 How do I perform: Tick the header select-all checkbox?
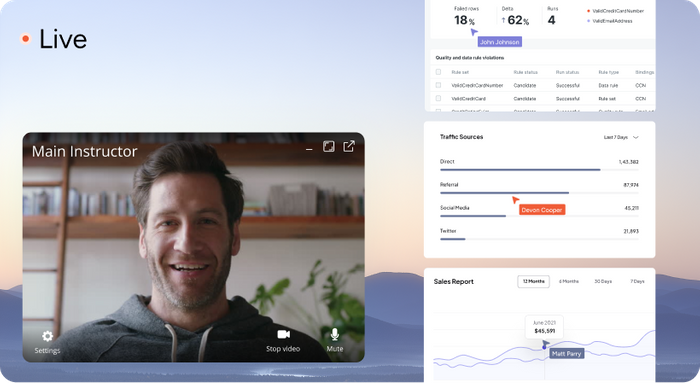click(438, 72)
